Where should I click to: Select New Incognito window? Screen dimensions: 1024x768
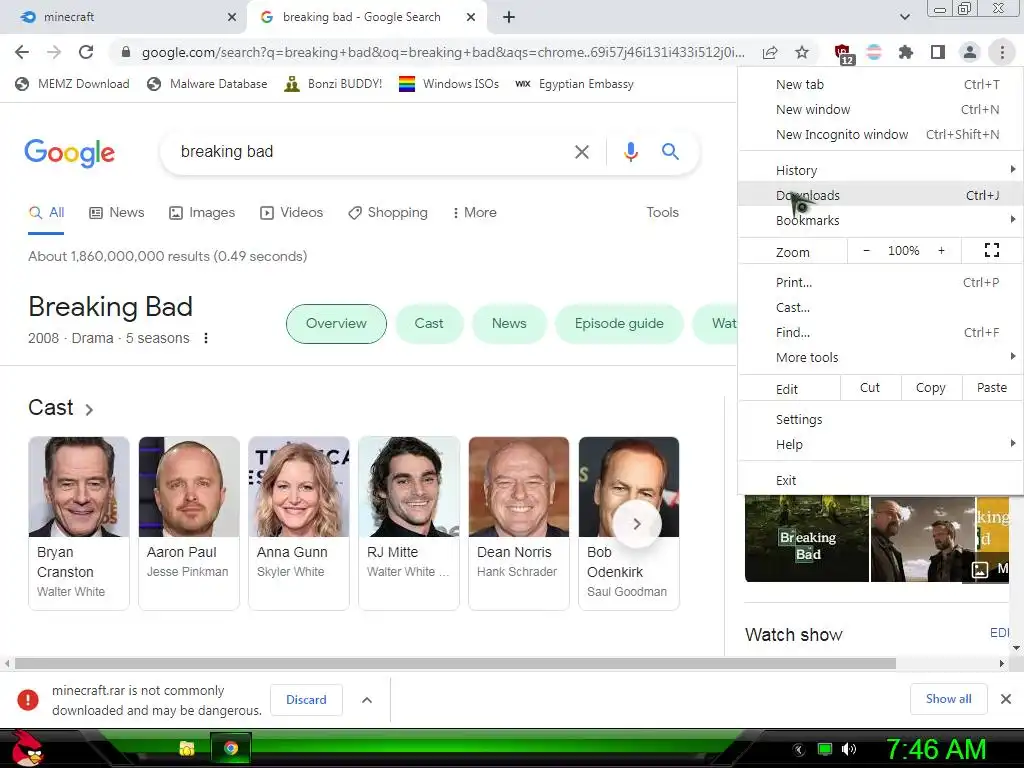[880, 135]
